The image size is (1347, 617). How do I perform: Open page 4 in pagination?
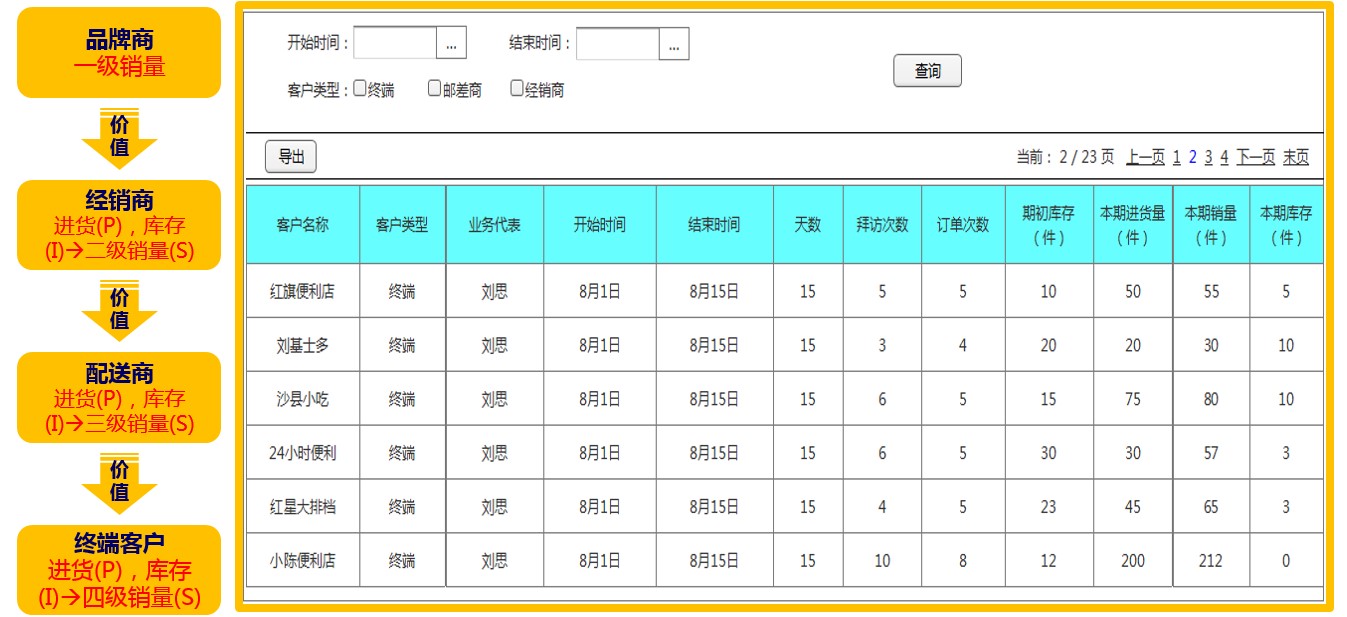(x=1224, y=157)
